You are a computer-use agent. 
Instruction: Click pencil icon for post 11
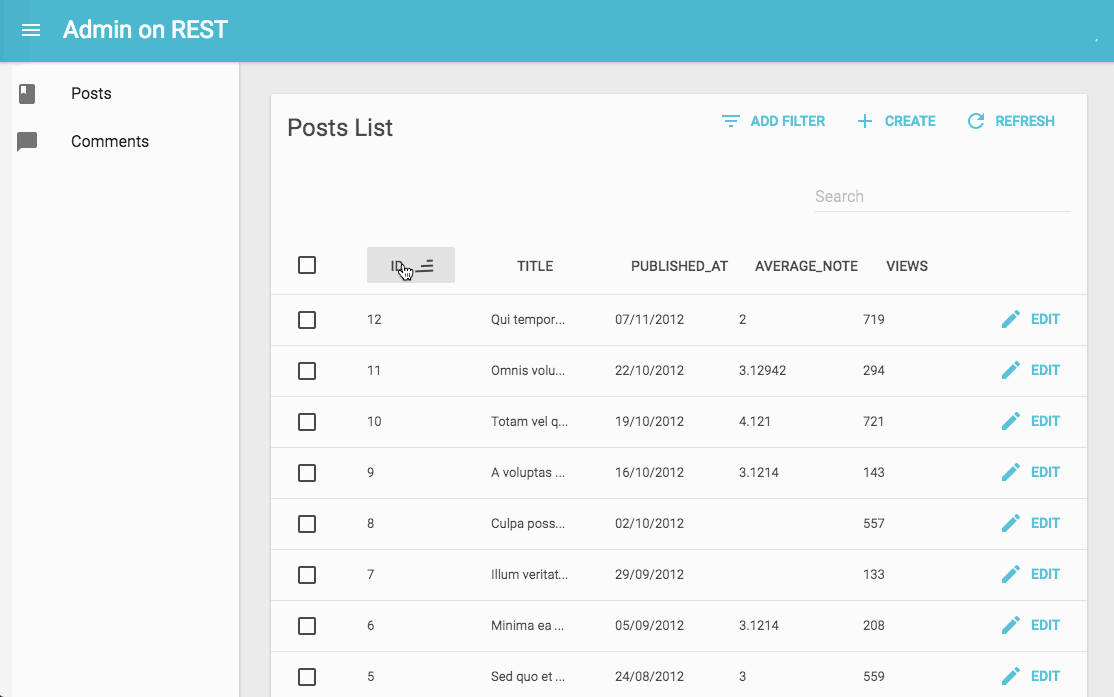1011,370
